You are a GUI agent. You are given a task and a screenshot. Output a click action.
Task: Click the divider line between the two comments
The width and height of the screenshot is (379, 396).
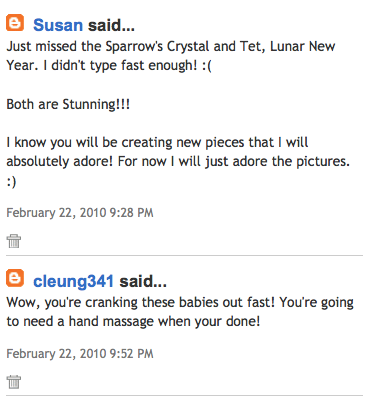[184, 256]
